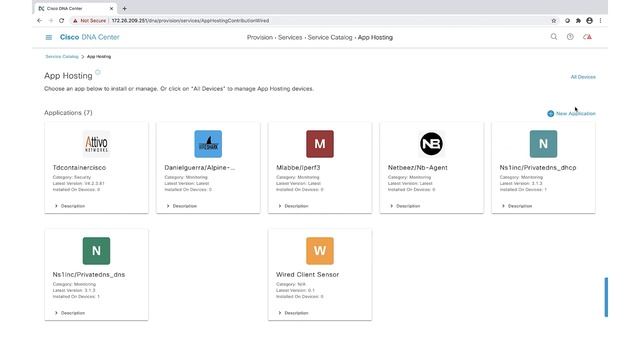Open a new browser tab with plus
Screen dimensions: 640x360
(124, 8)
